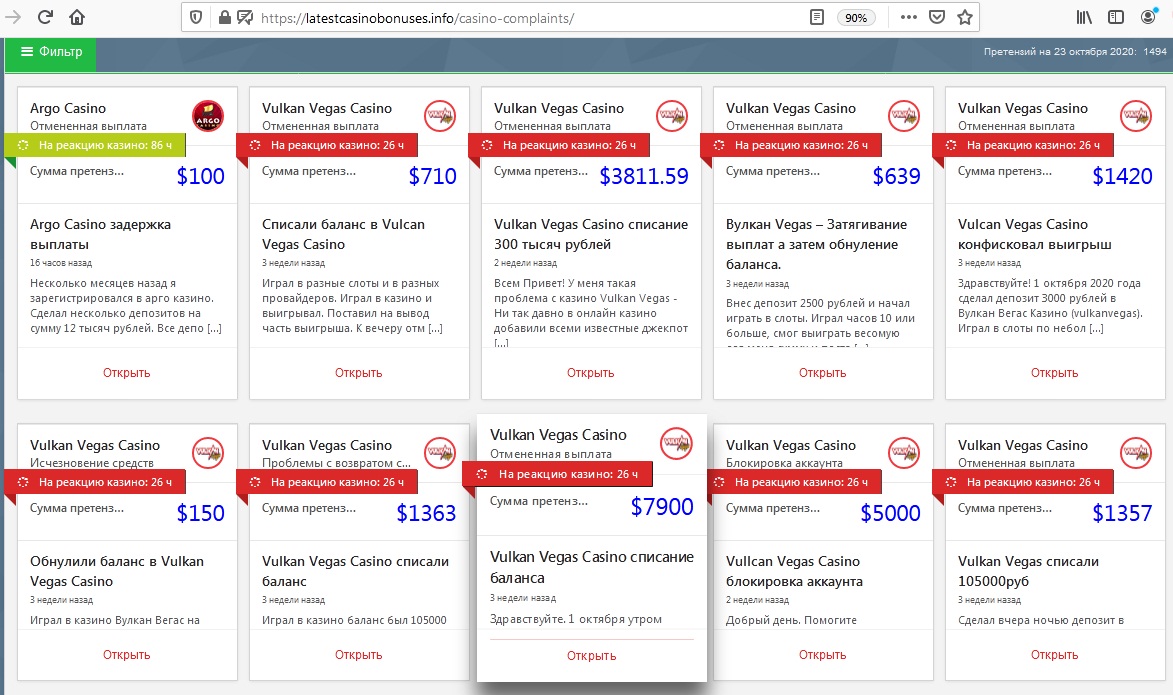Open the $3811.59 Vulkan Vegas complaint
The height and width of the screenshot is (695, 1173).
(590, 373)
